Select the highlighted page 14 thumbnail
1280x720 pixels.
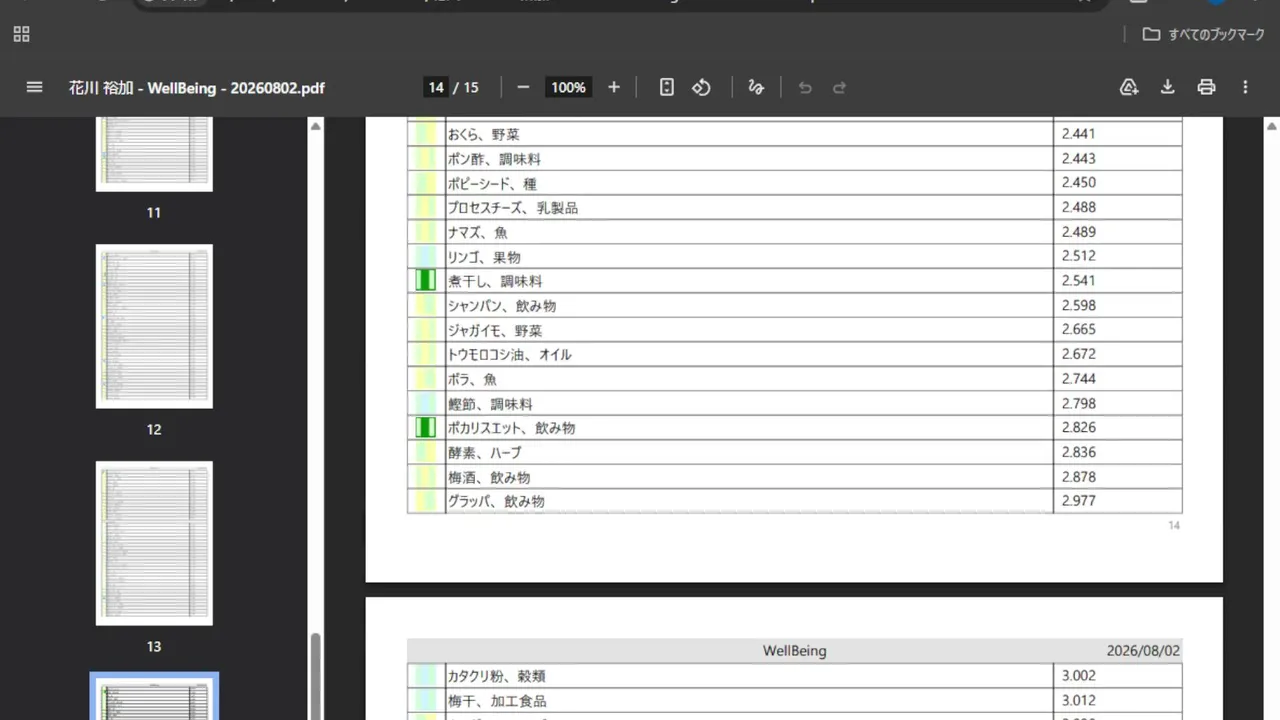click(154, 697)
